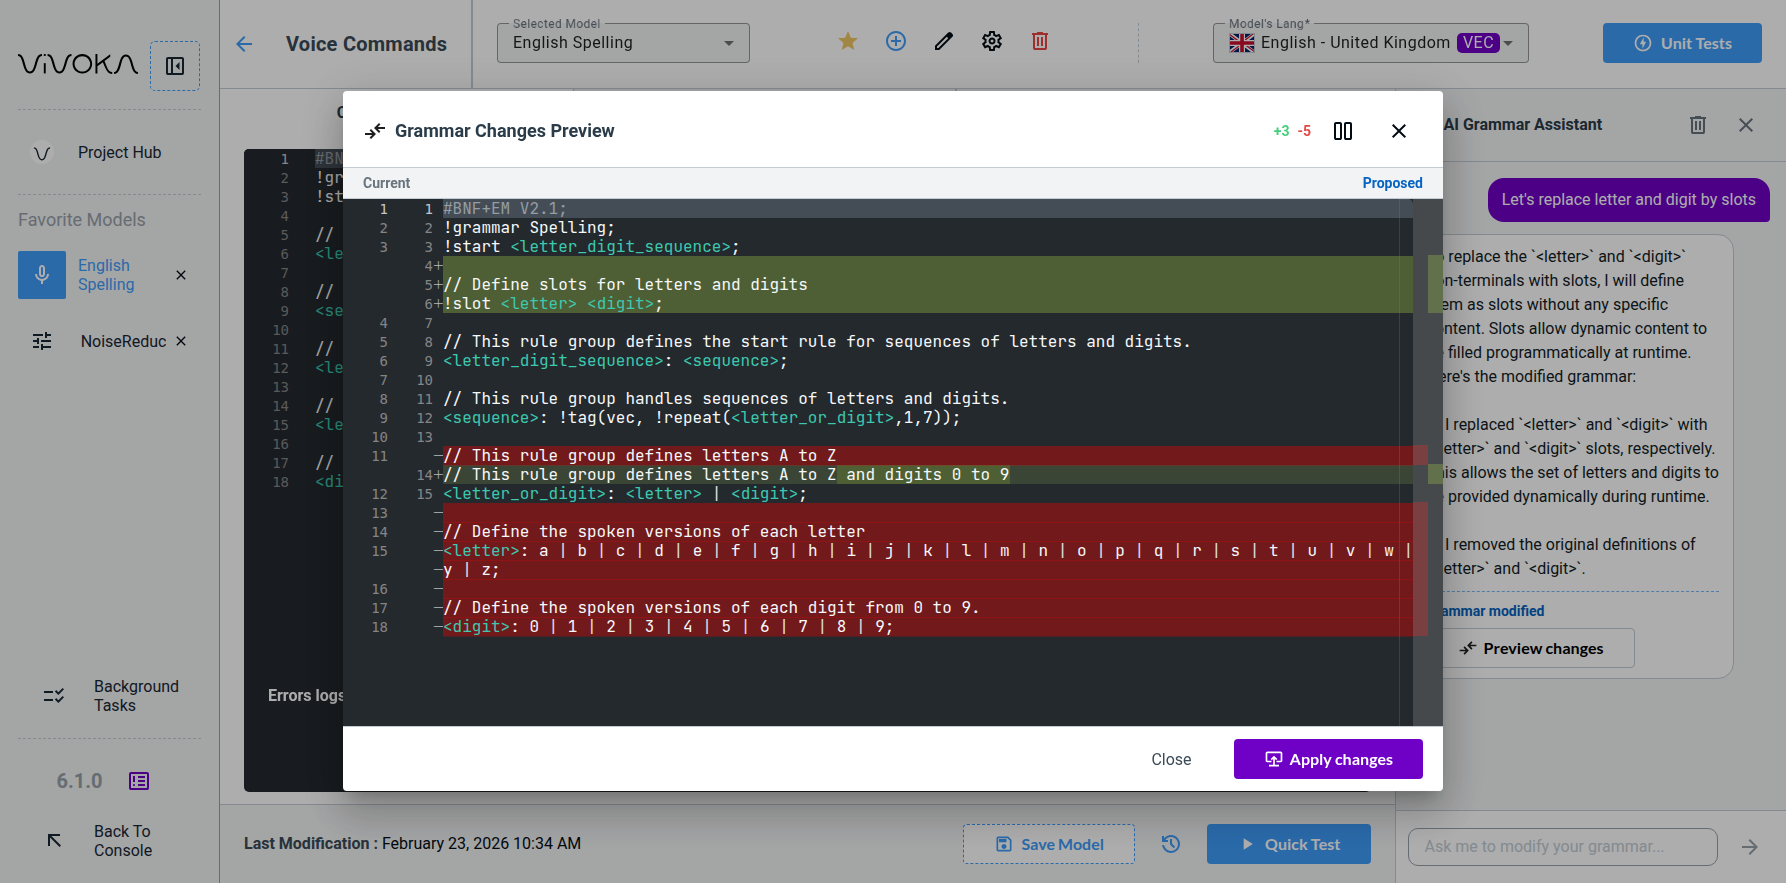Select the English Spelling favorite model
Viewport: 1786px width, 883px height.
(x=106, y=275)
